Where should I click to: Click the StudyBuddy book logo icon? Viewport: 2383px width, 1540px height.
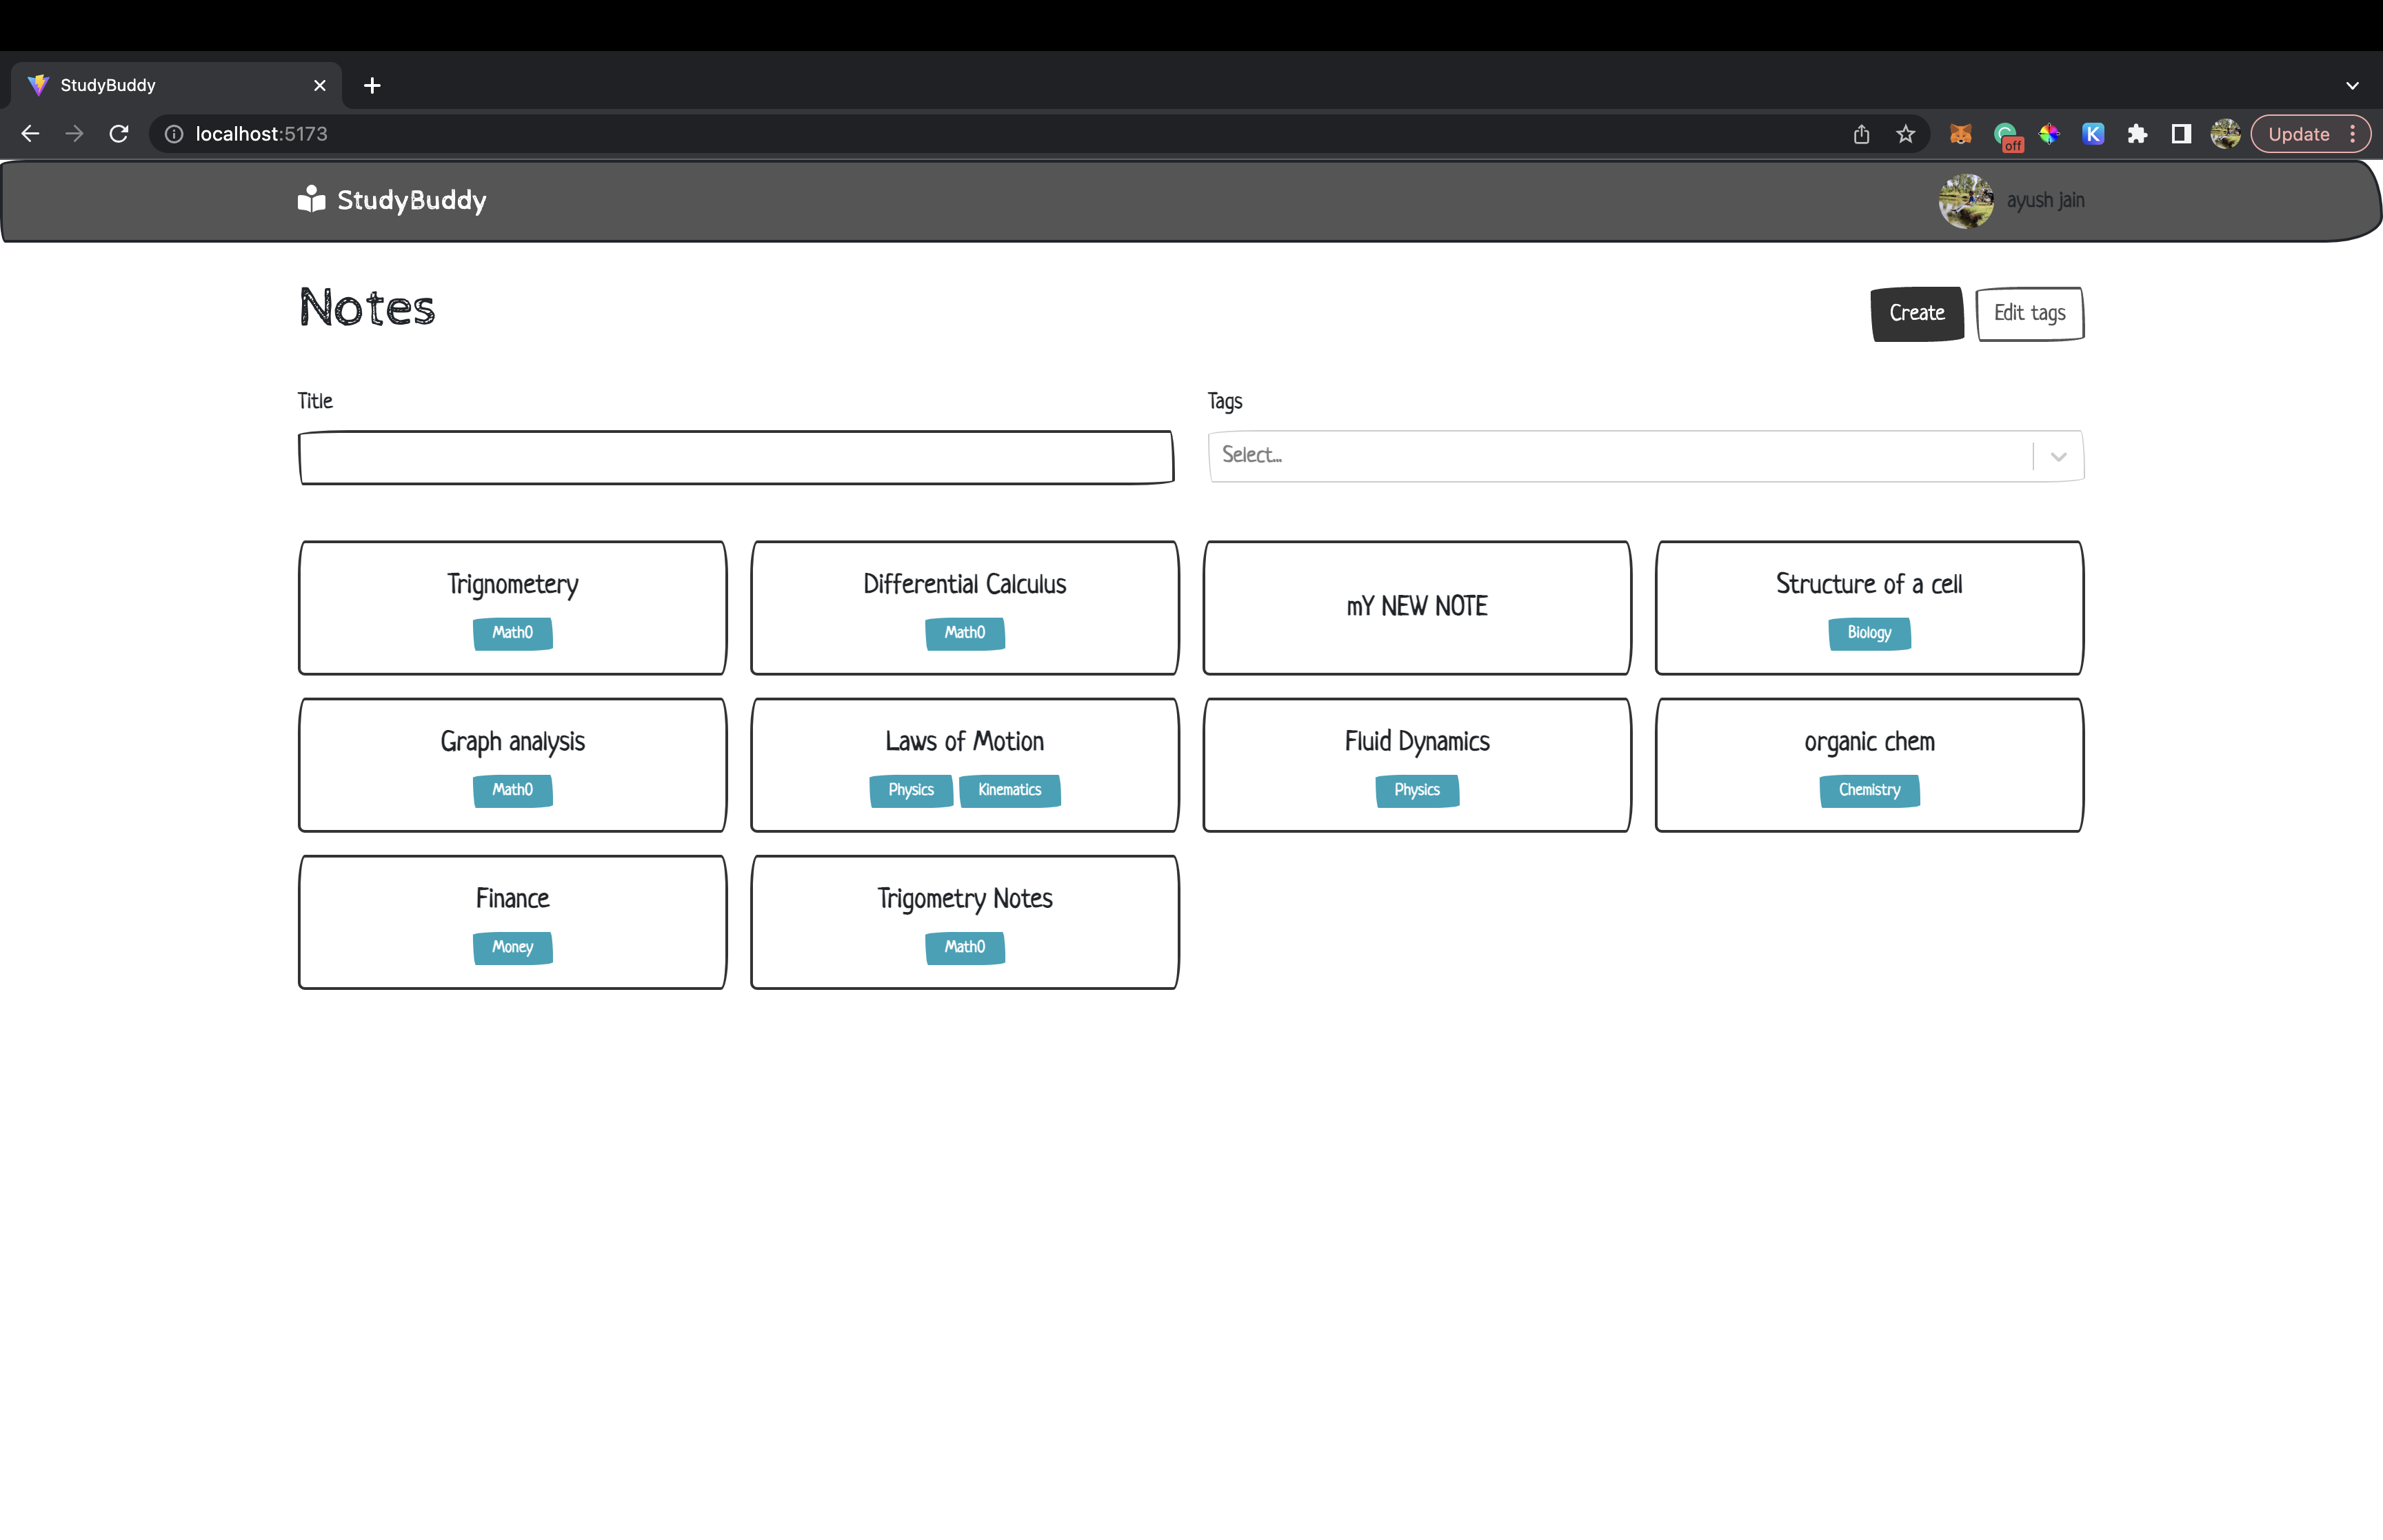click(x=311, y=199)
